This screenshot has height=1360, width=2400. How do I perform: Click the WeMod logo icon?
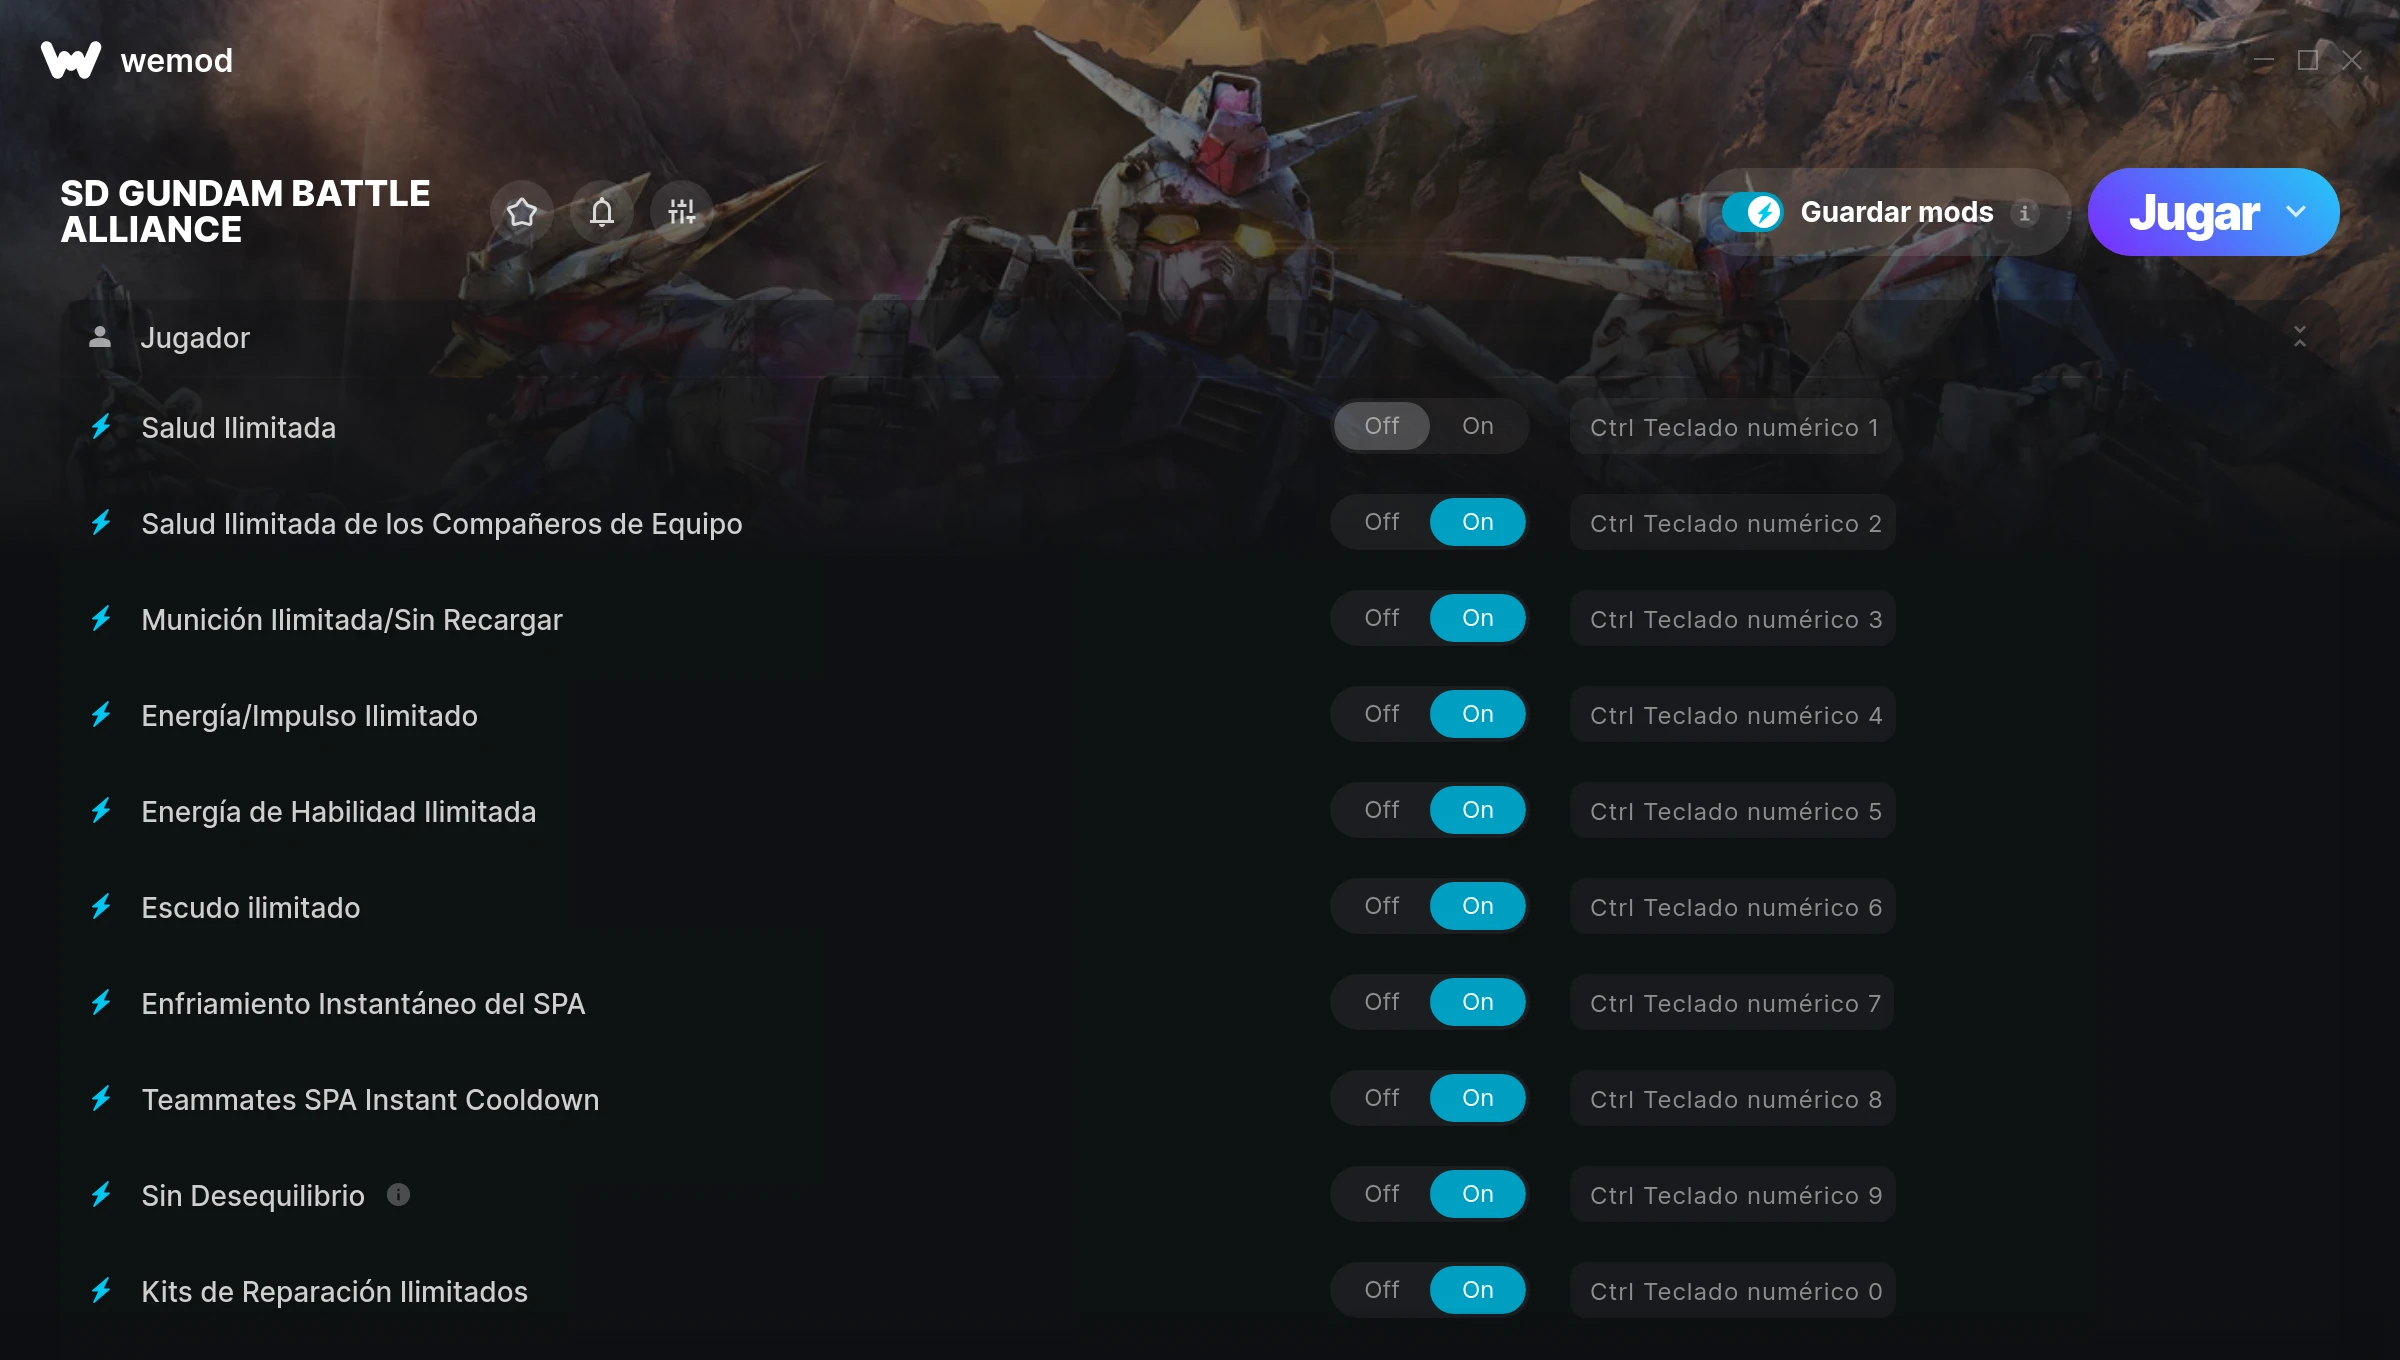71,60
